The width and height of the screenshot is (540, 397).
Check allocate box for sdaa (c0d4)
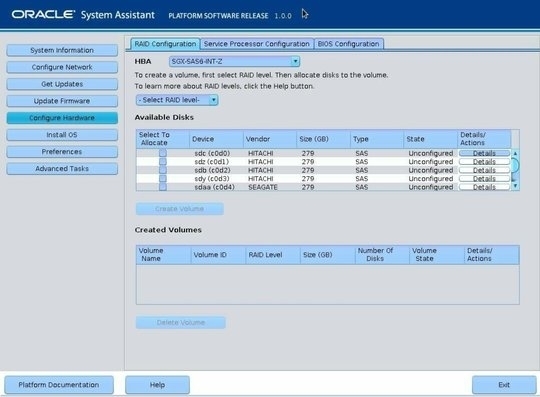[x=163, y=187]
